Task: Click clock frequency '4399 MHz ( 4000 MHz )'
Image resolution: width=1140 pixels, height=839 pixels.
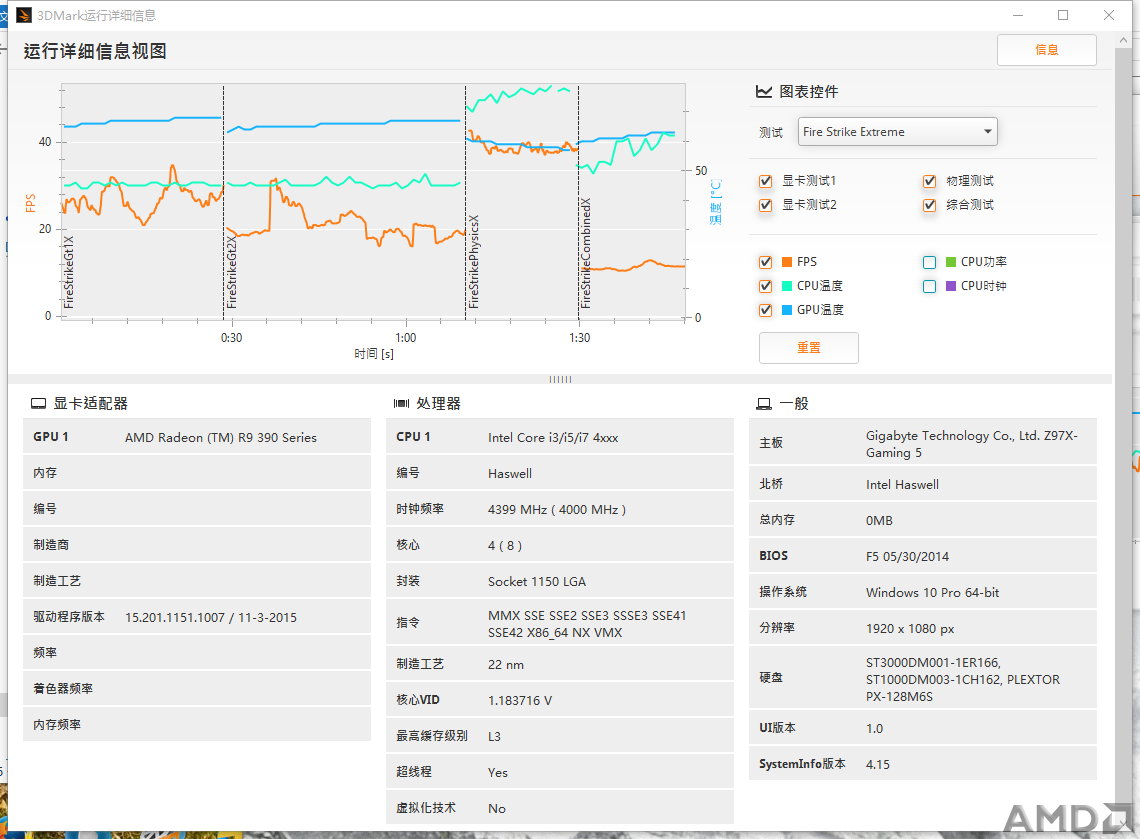Action: (x=557, y=510)
